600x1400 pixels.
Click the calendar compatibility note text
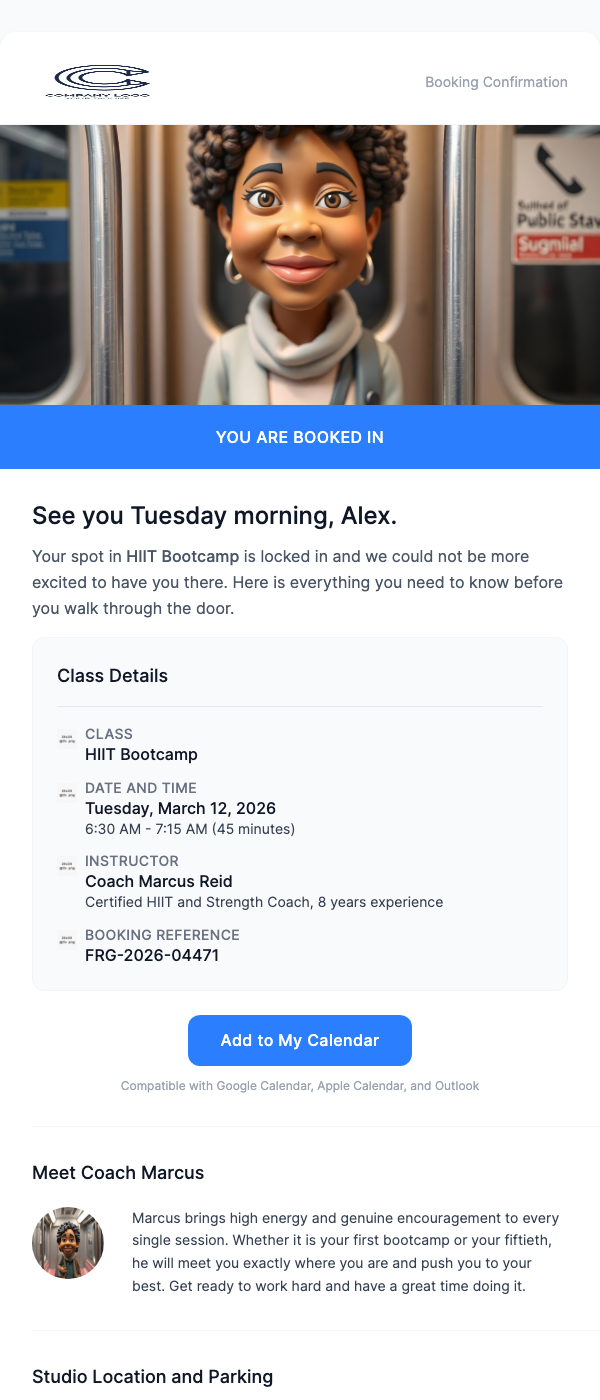tap(300, 1085)
